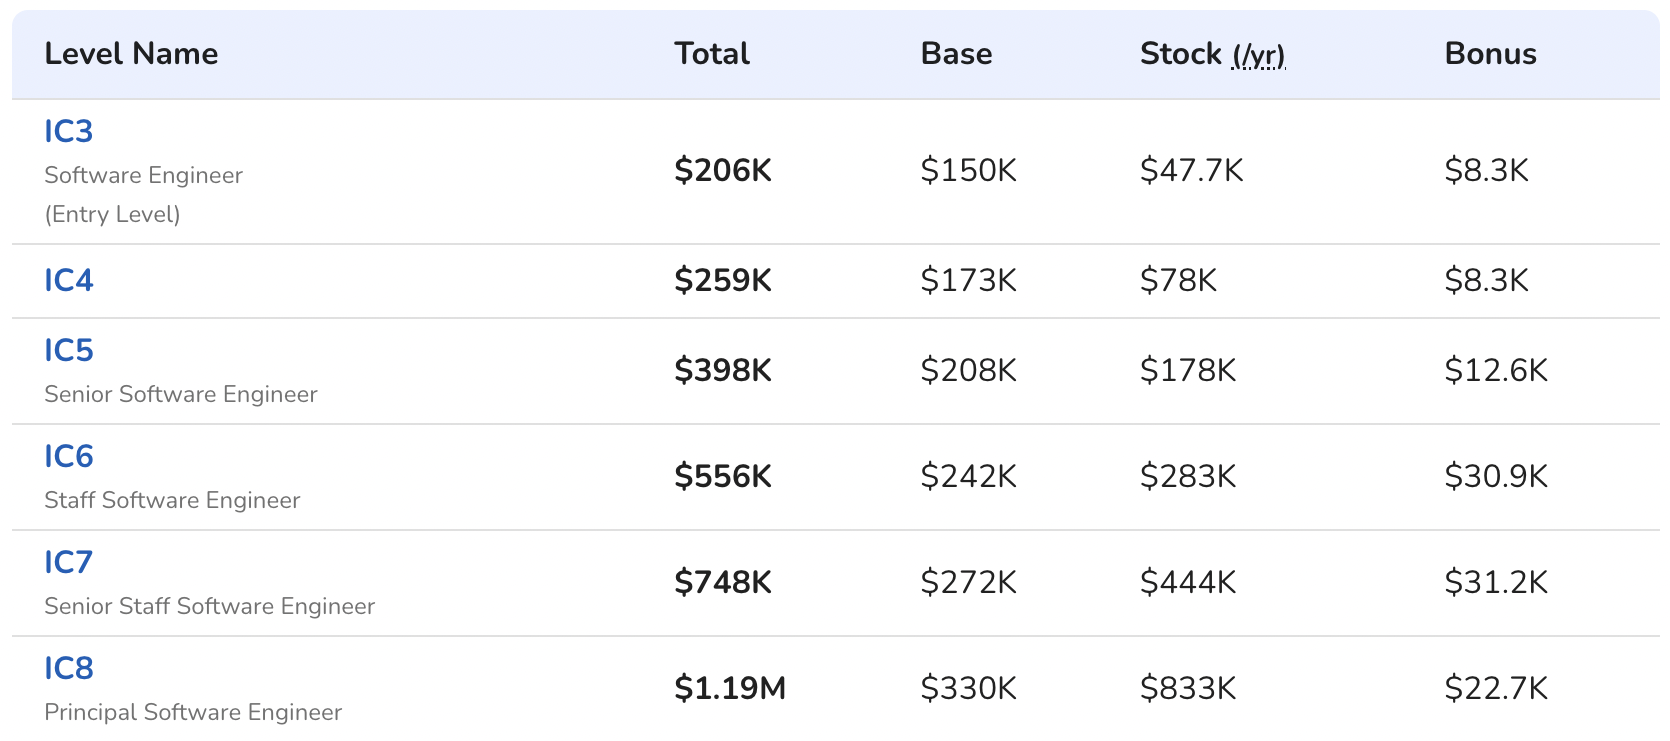Sort the table by Total column

tap(711, 54)
